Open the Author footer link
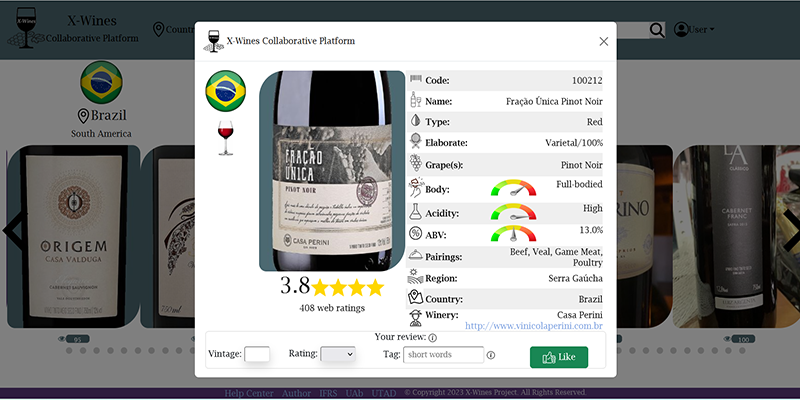Image resolution: width=800 pixels, height=400 pixels. [296, 393]
